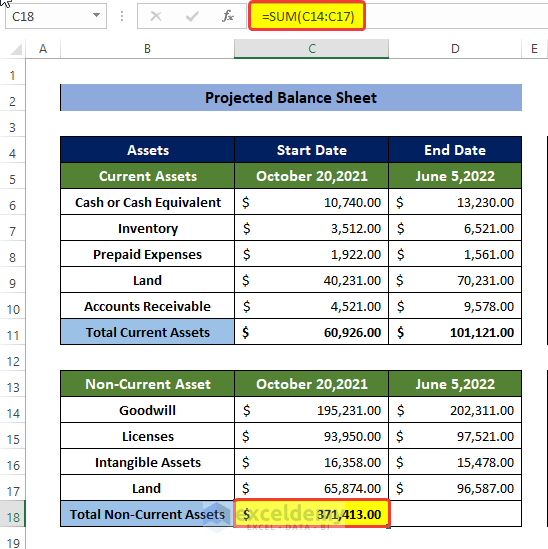
Task: Click the 96,587.00 cell
Action: pos(455,488)
